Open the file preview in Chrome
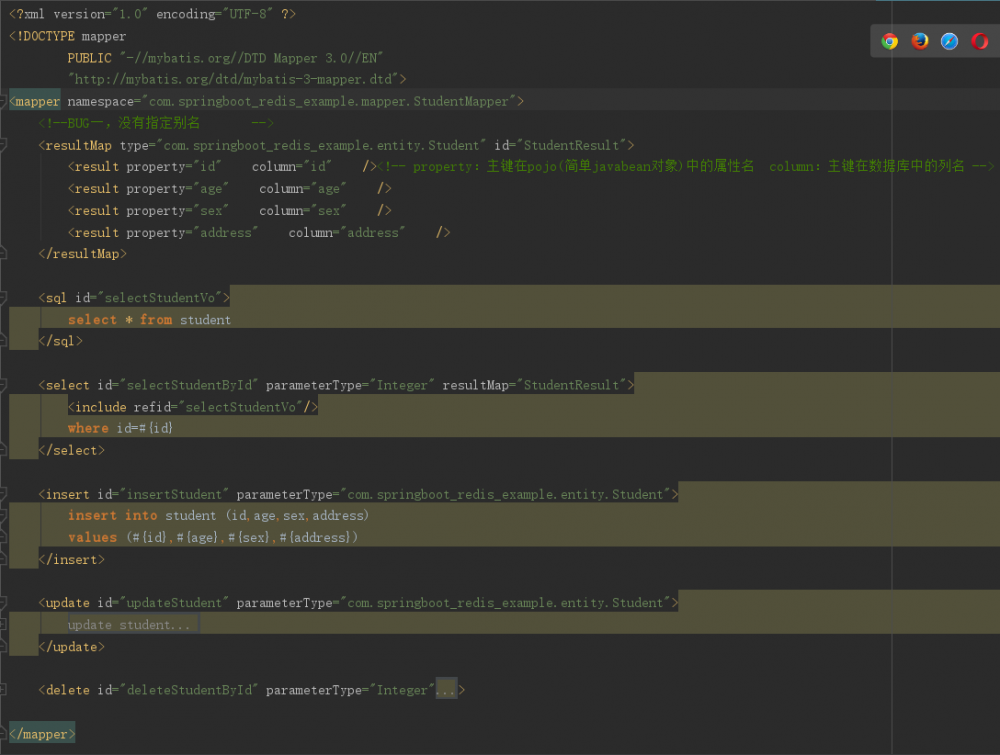 coord(889,41)
